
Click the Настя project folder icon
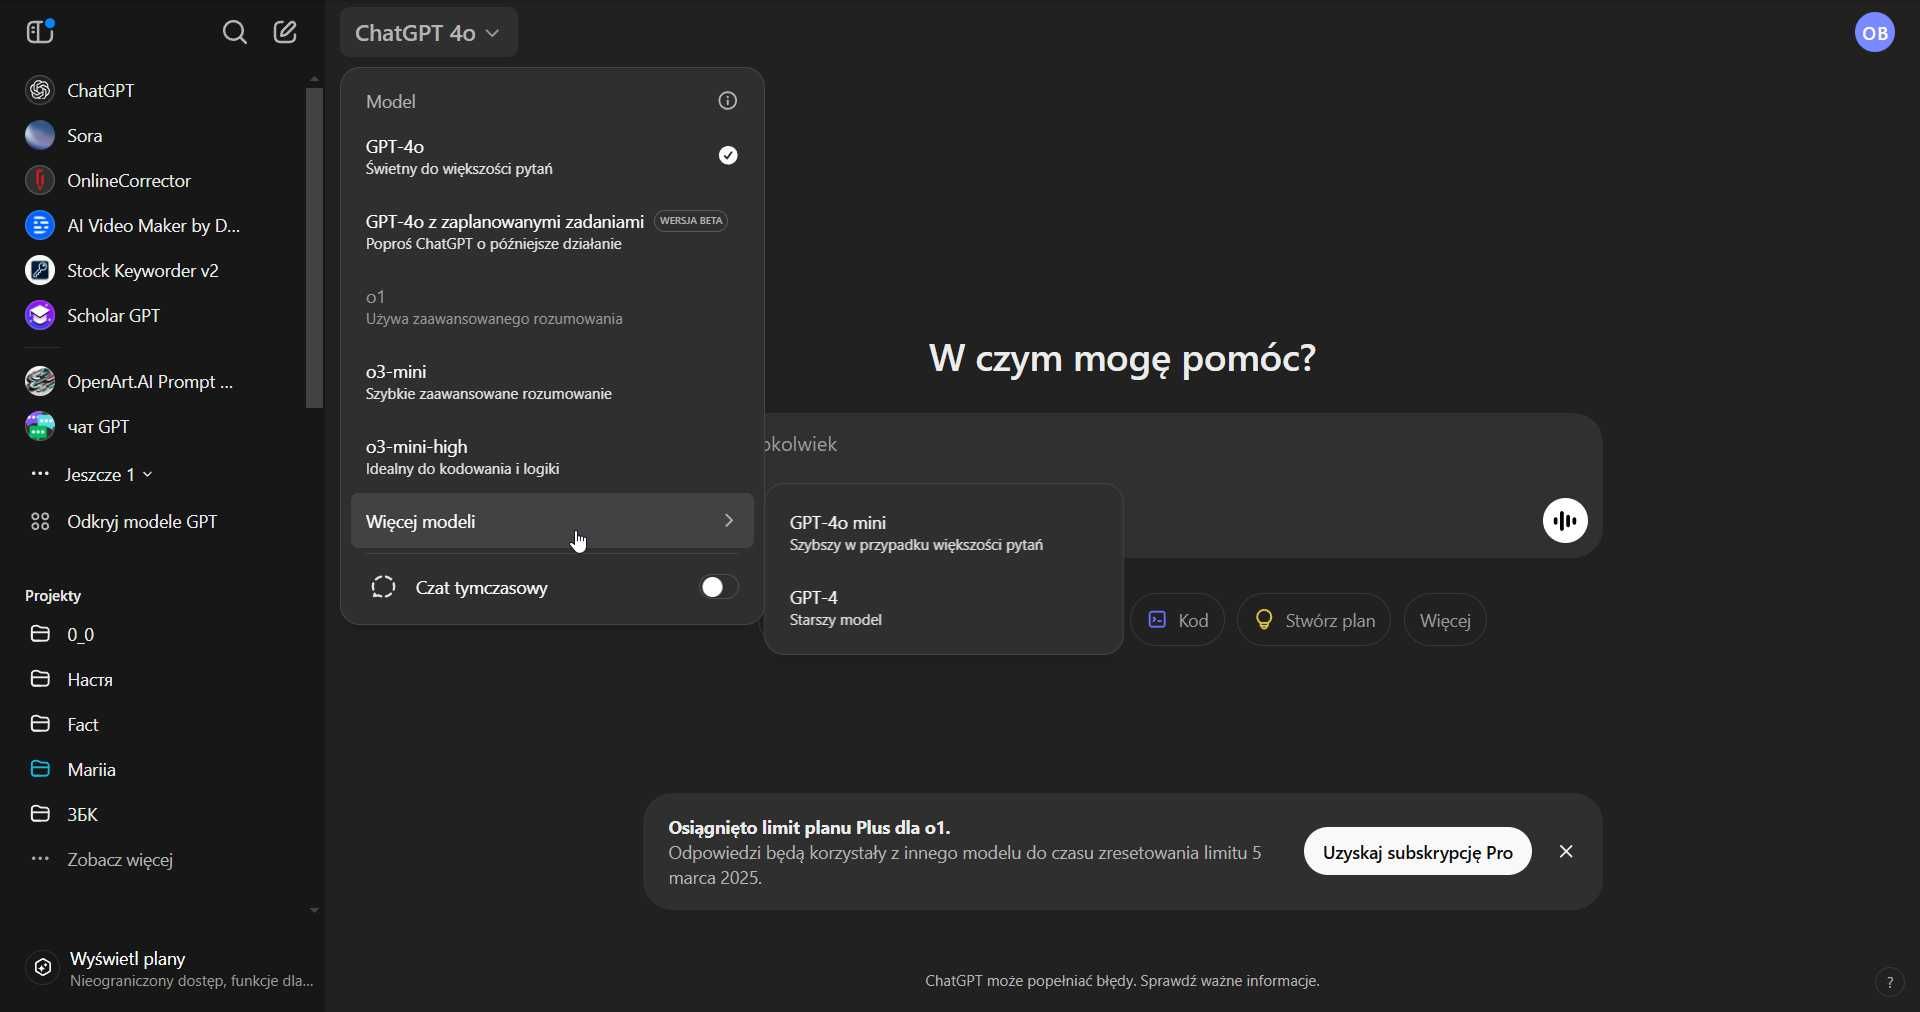coord(40,679)
